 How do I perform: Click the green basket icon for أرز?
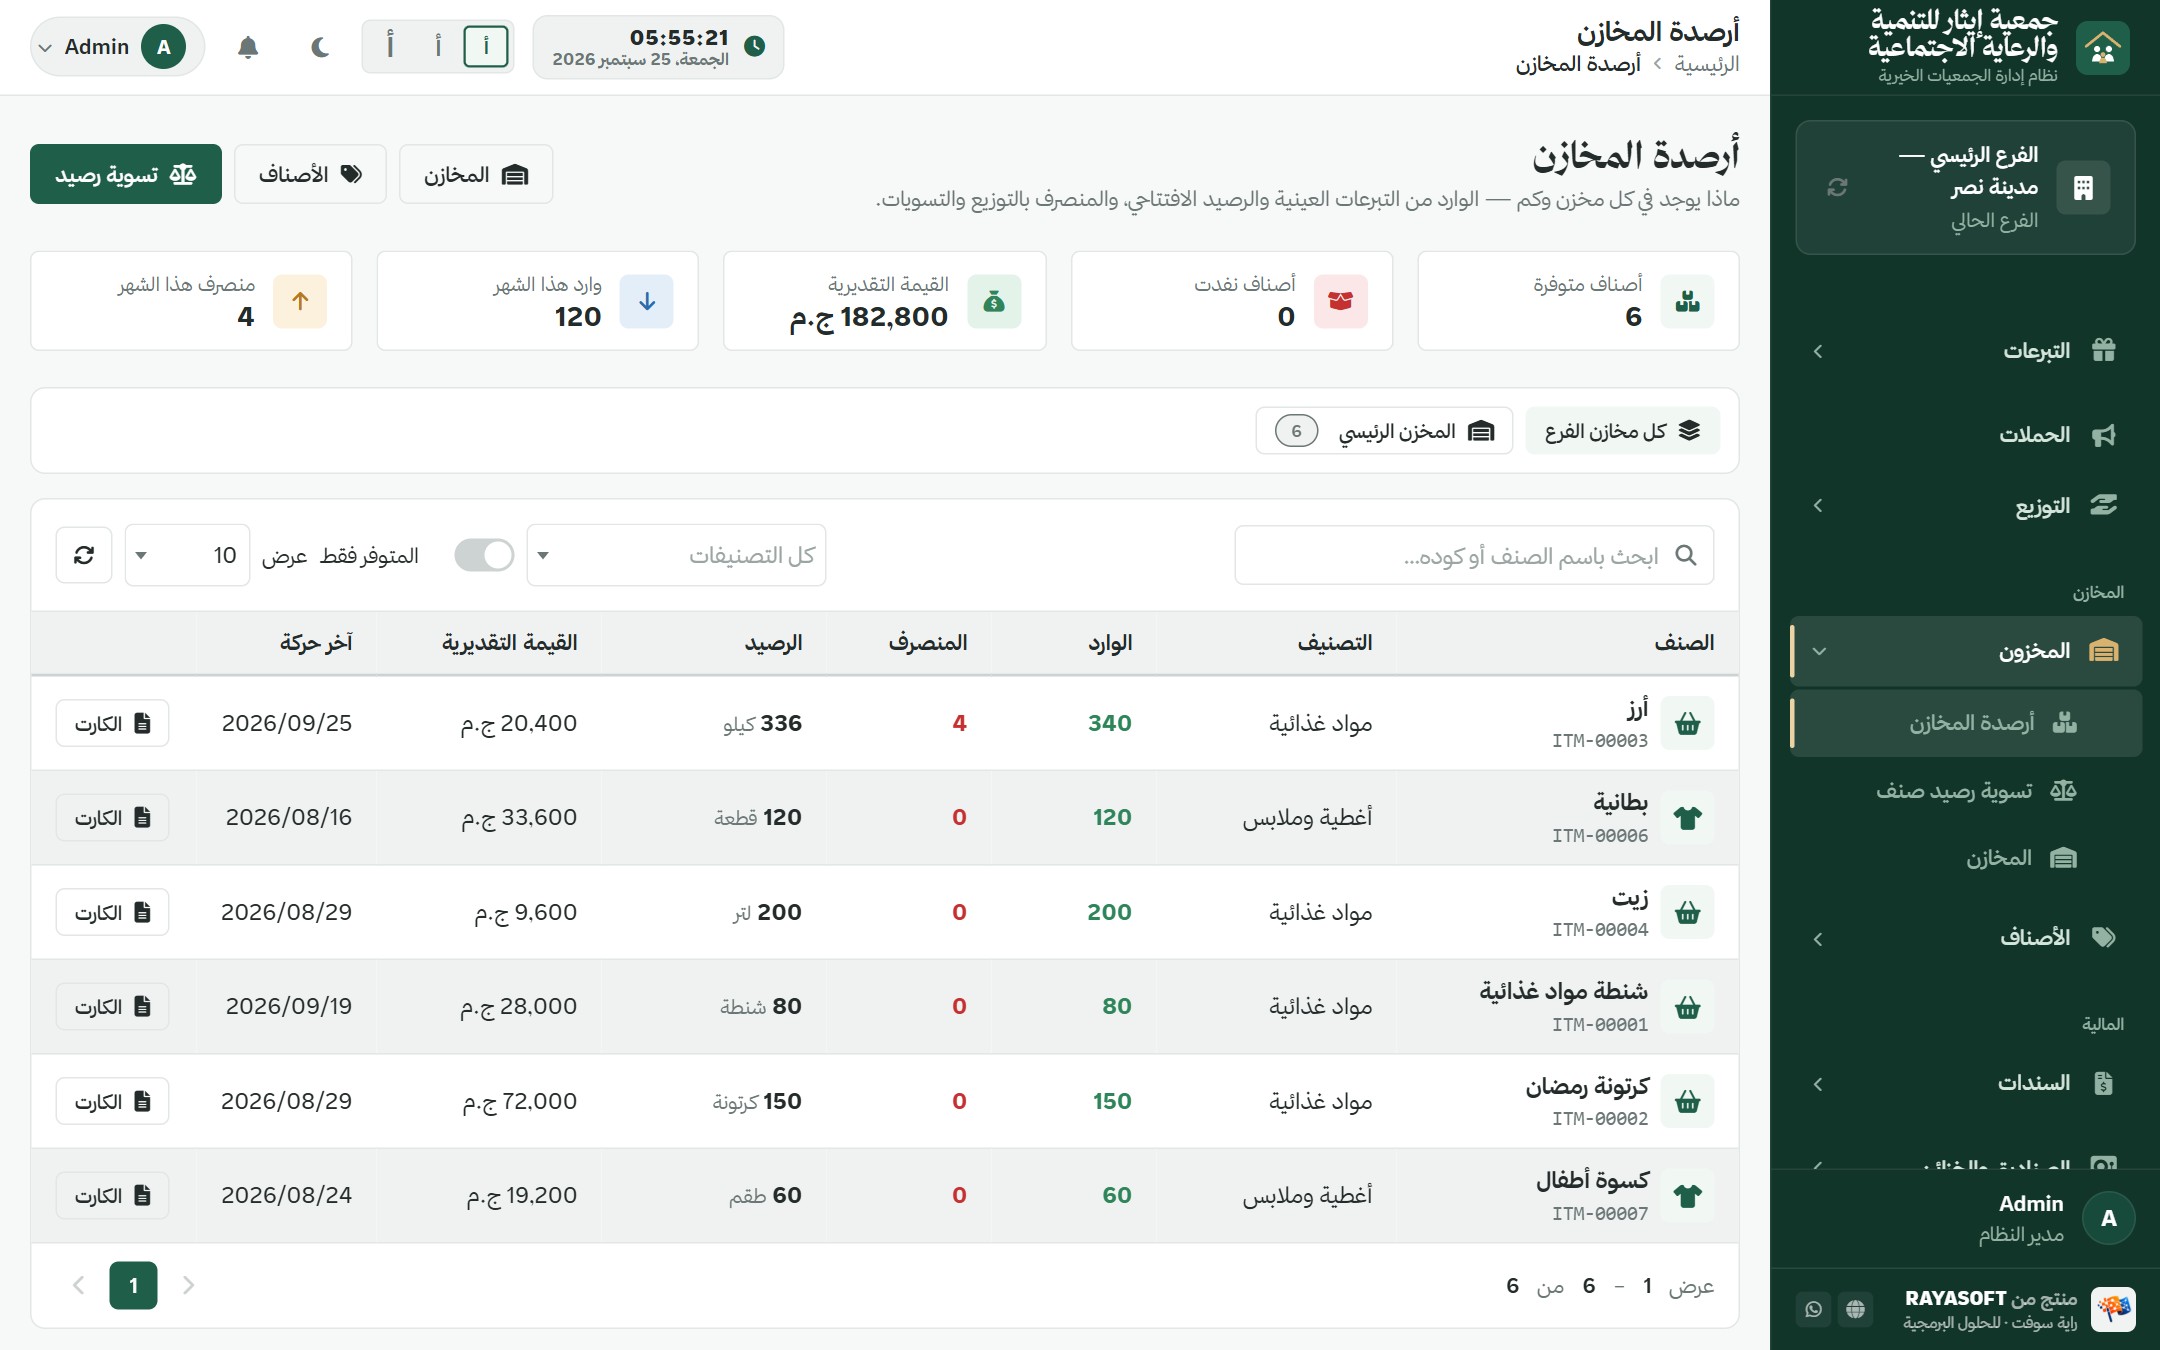pos(1688,723)
